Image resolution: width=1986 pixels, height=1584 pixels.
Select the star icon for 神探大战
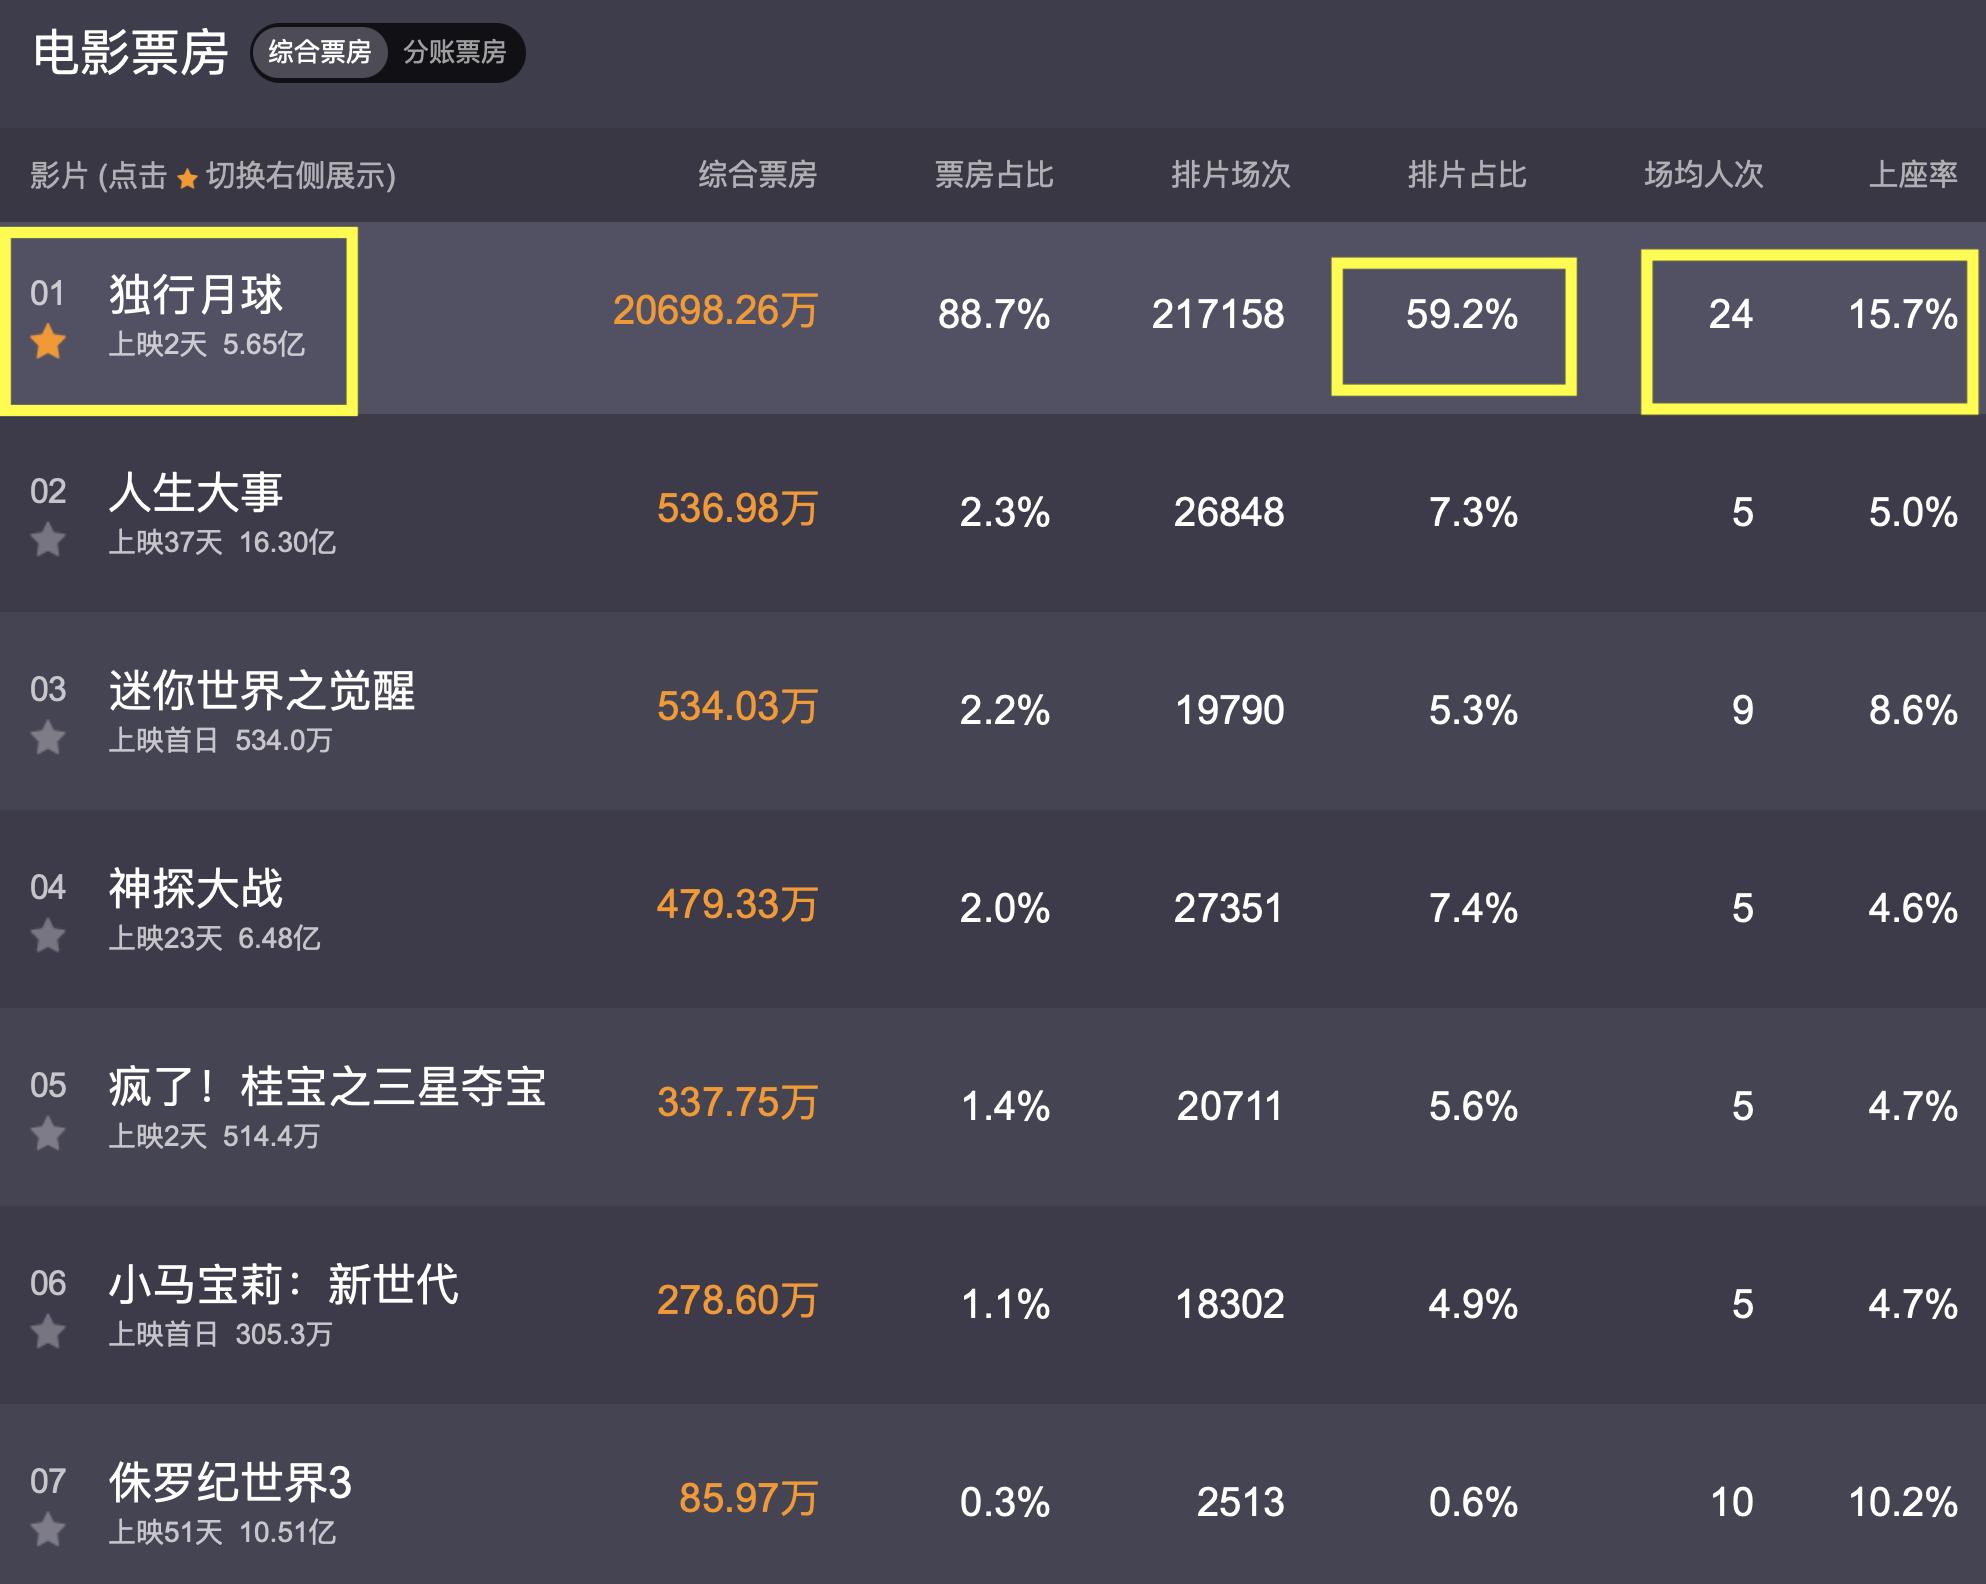(48, 937)
